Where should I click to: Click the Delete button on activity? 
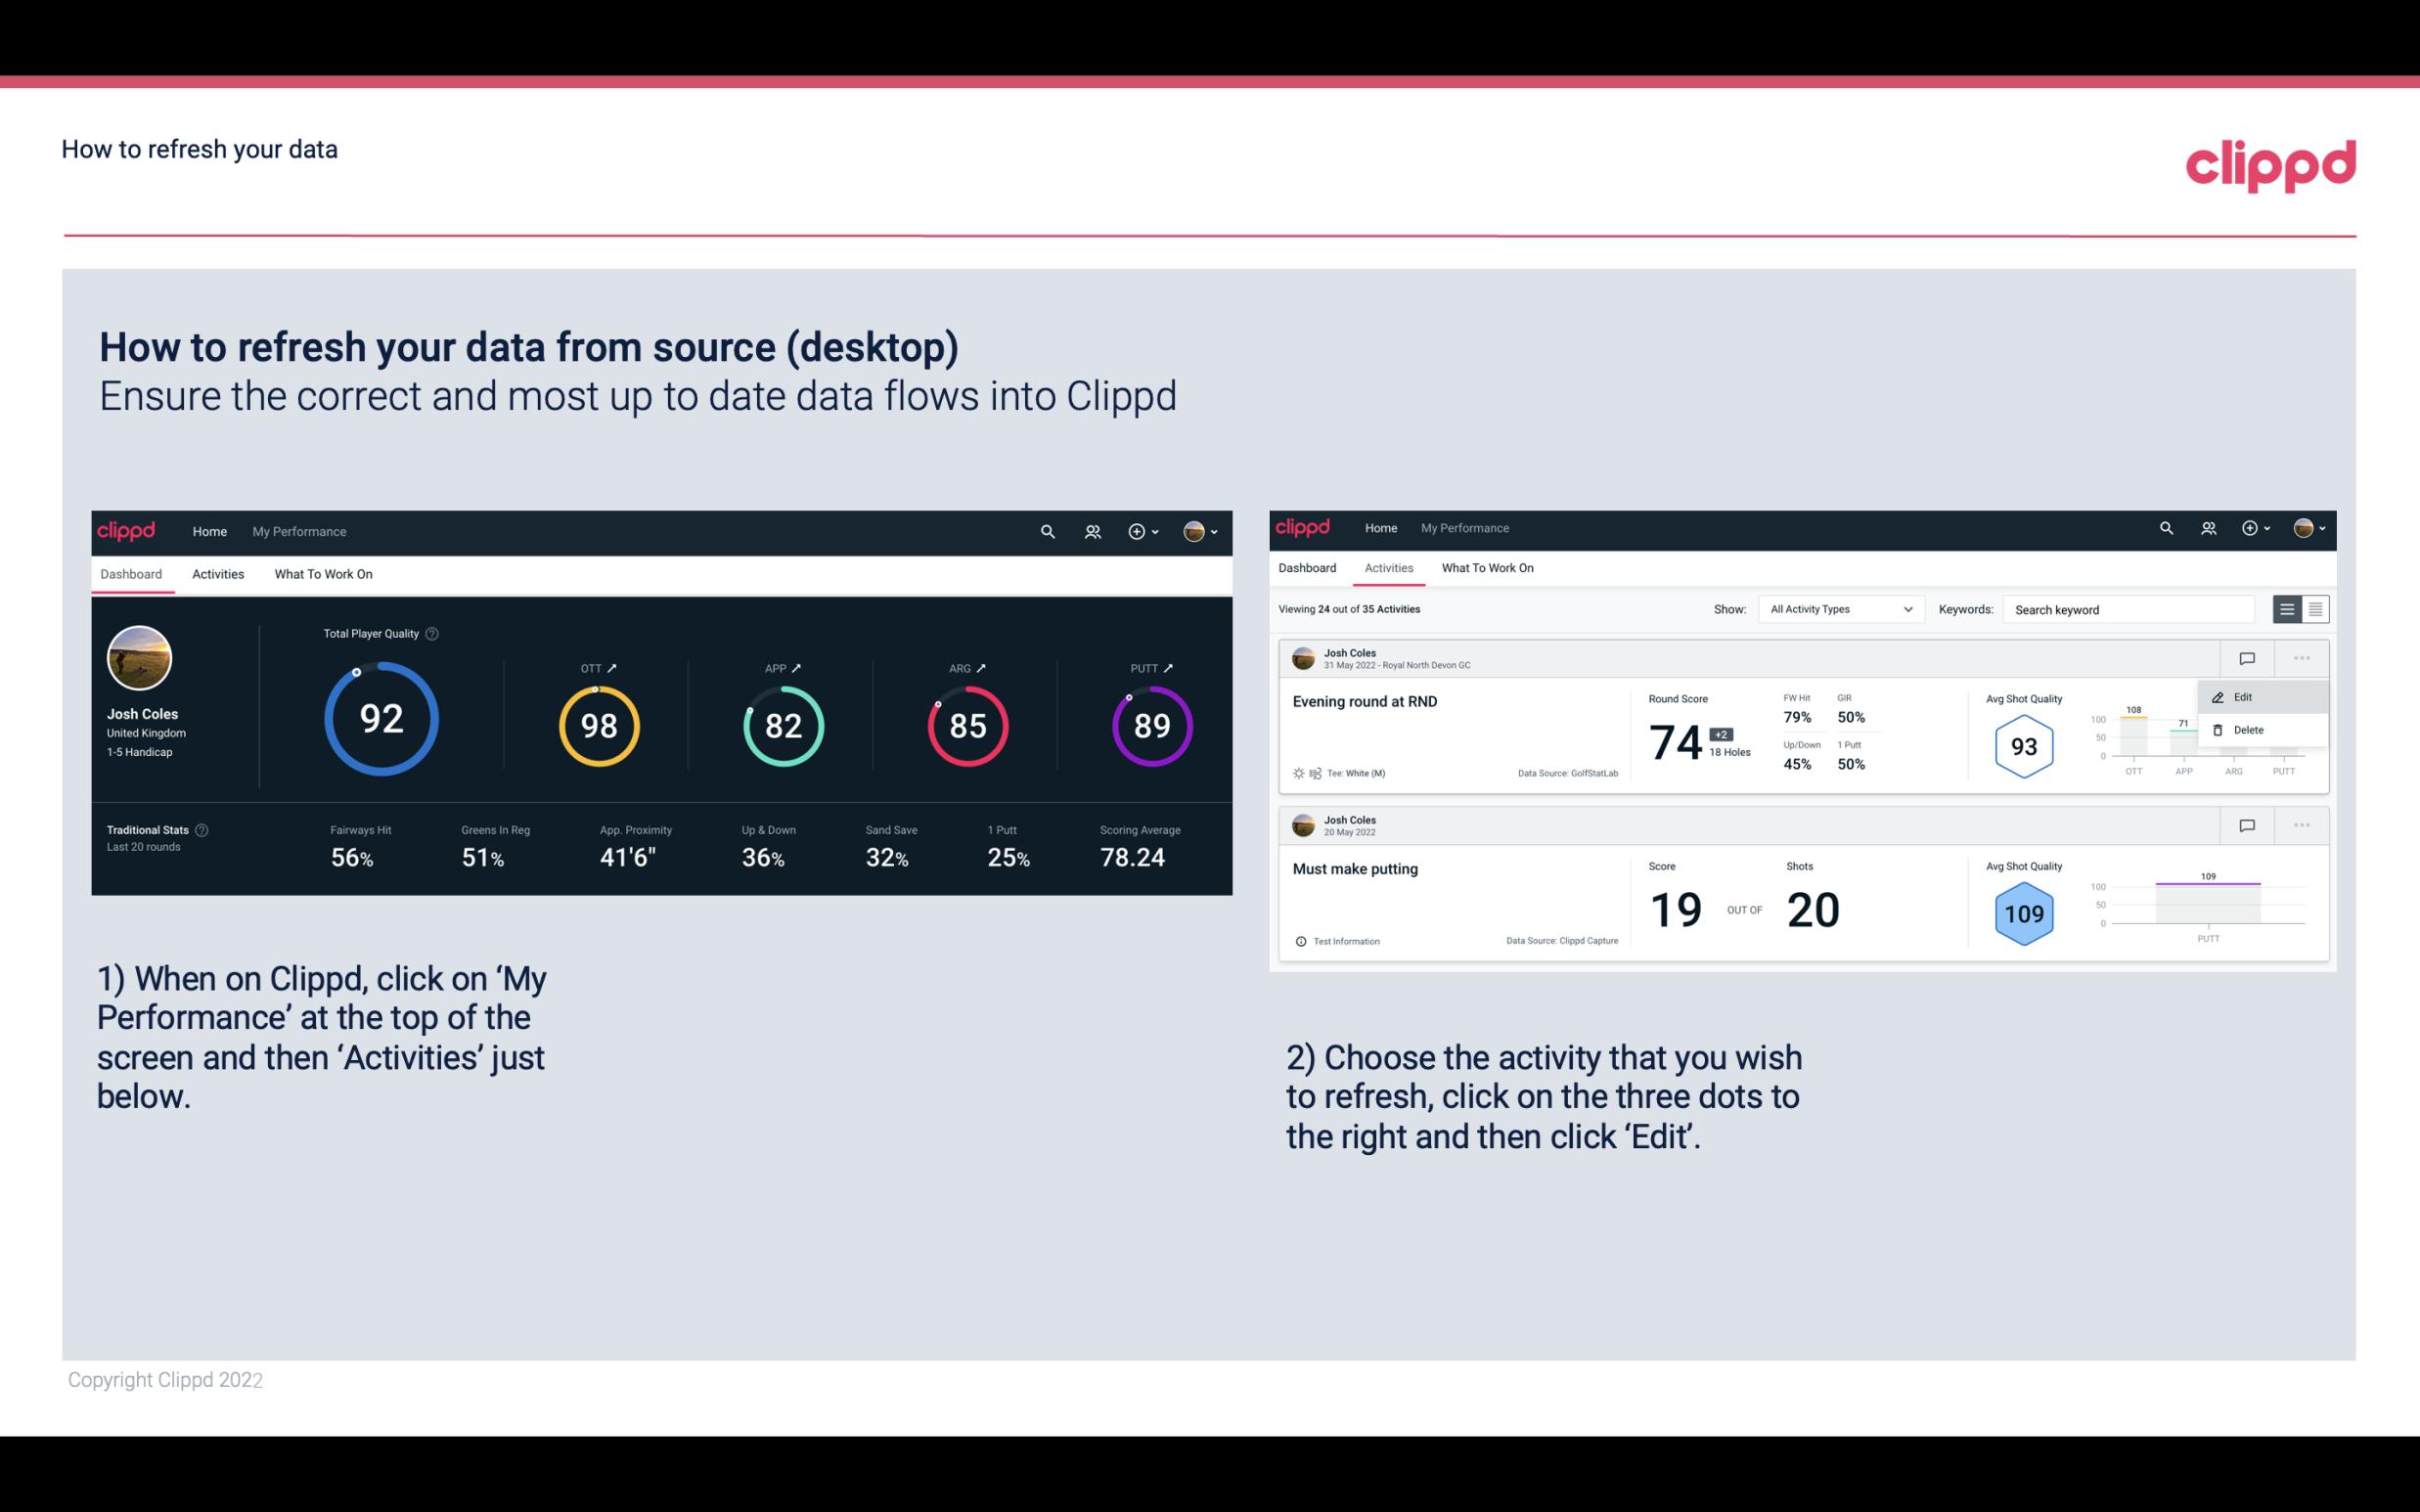pyautogui.click(x=2249, y=730)
